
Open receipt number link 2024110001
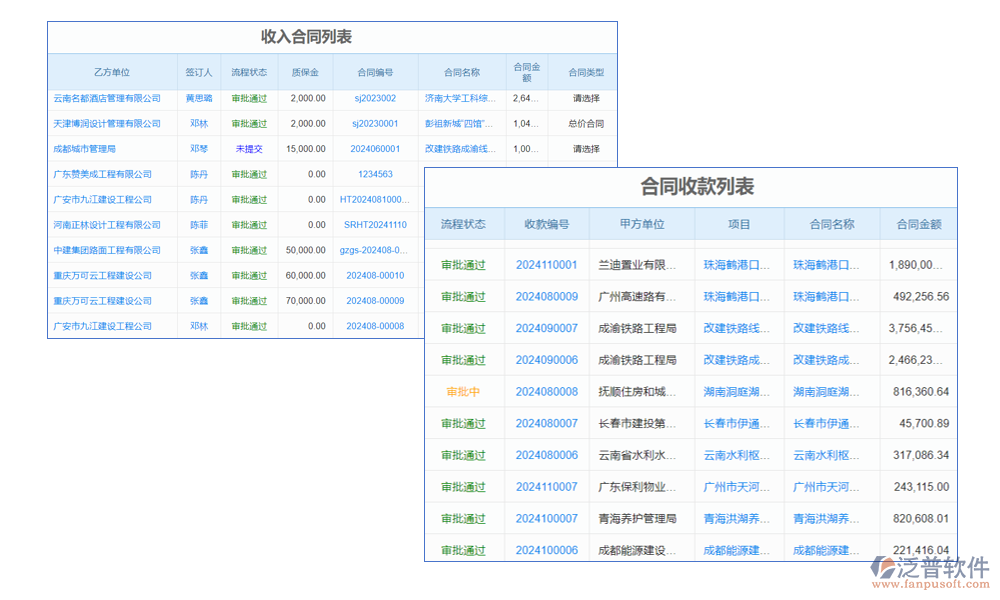click(x=547, y=264)
